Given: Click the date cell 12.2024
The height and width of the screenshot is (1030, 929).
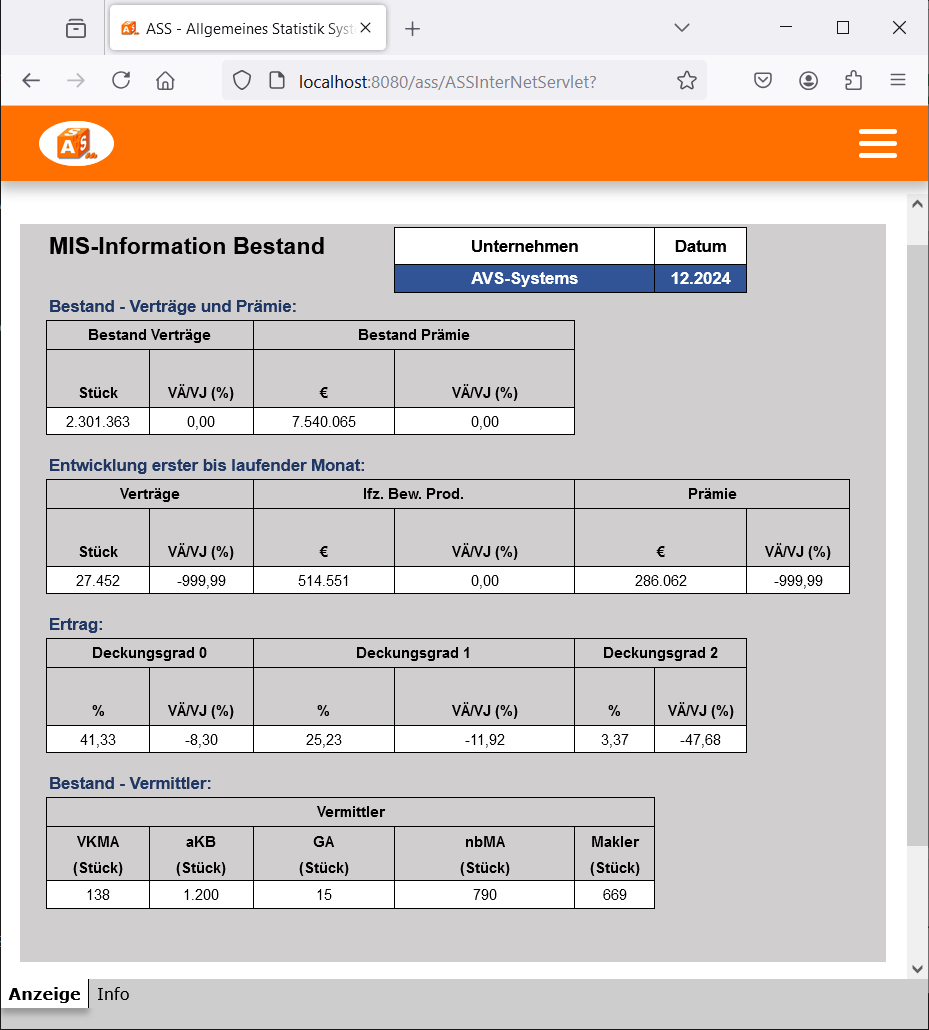Looking at the screenshot, I should [700, 279].
